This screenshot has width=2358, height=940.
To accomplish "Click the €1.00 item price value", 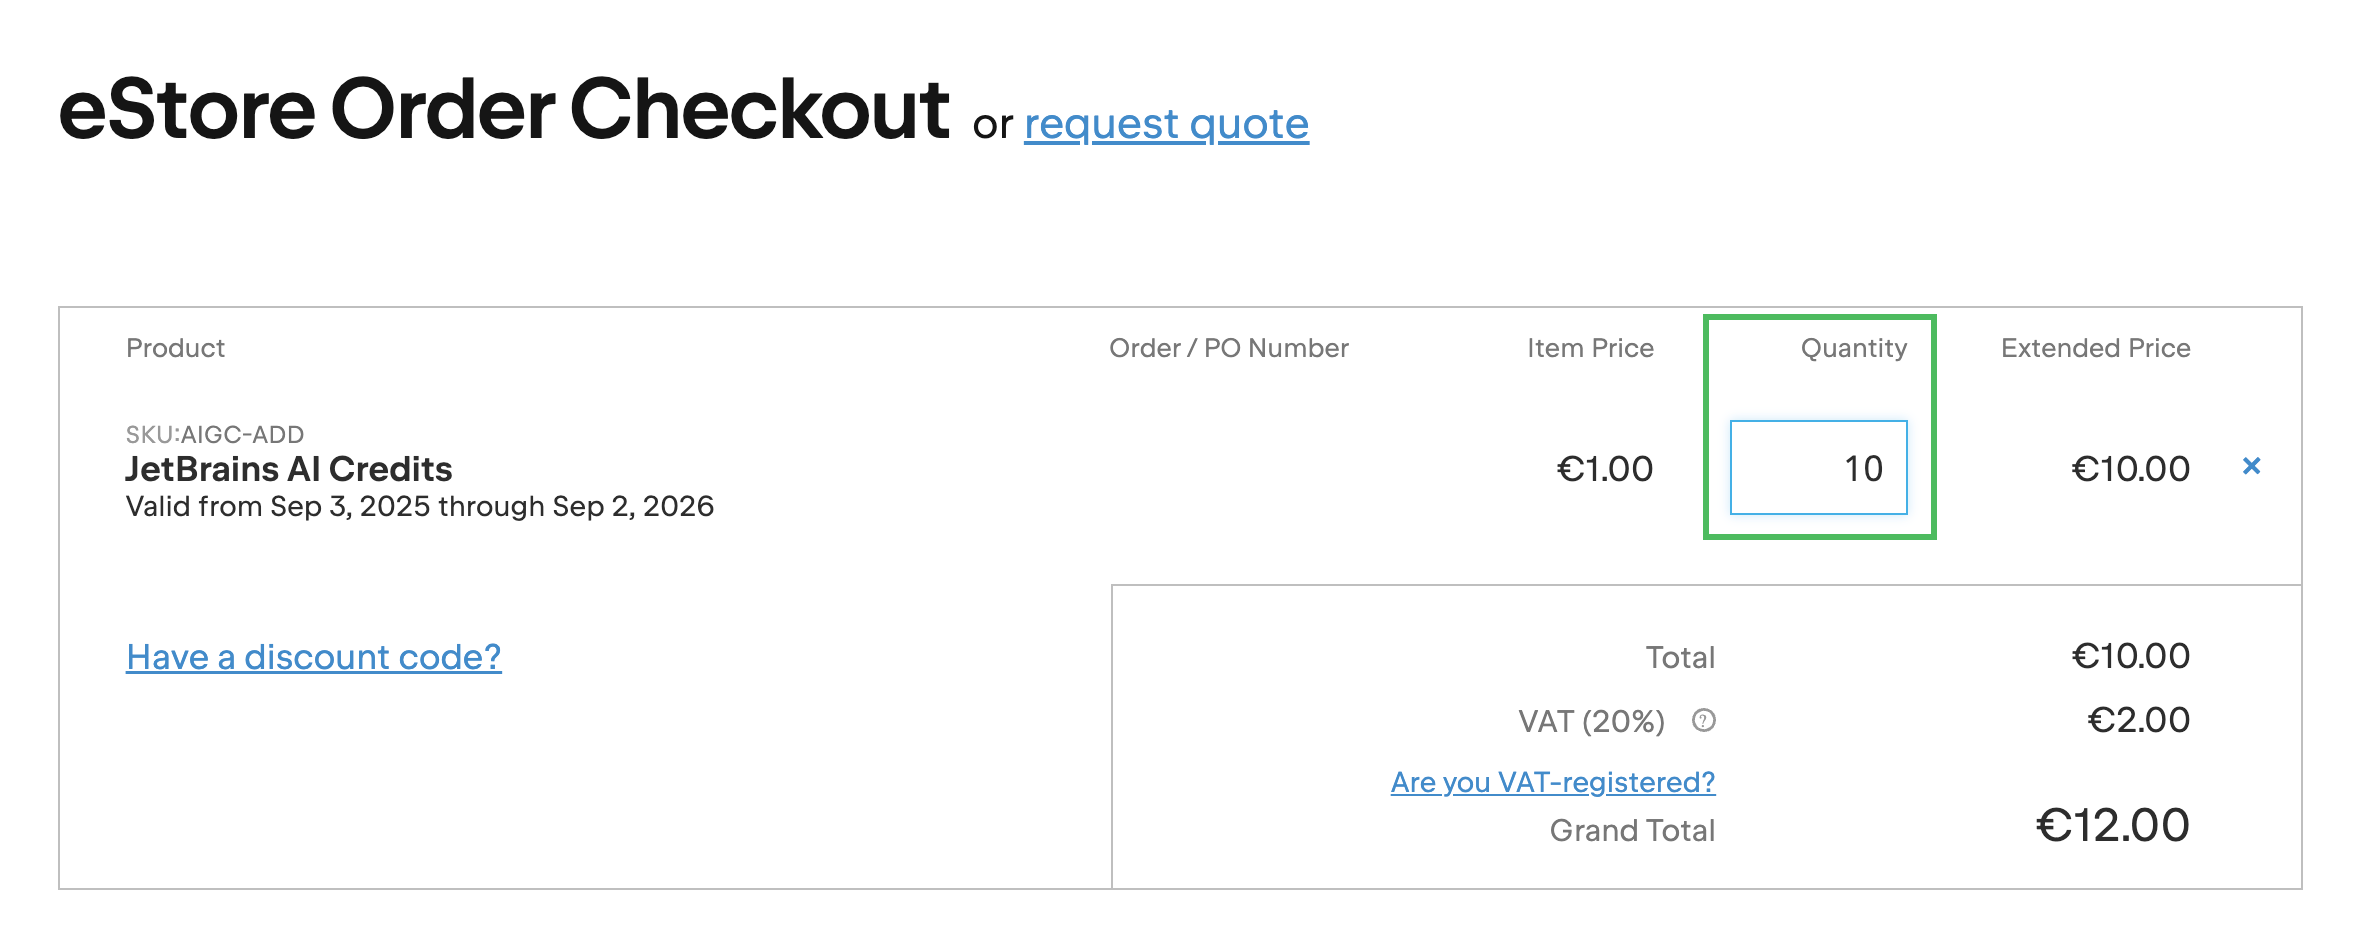I will click(1605, 469).
